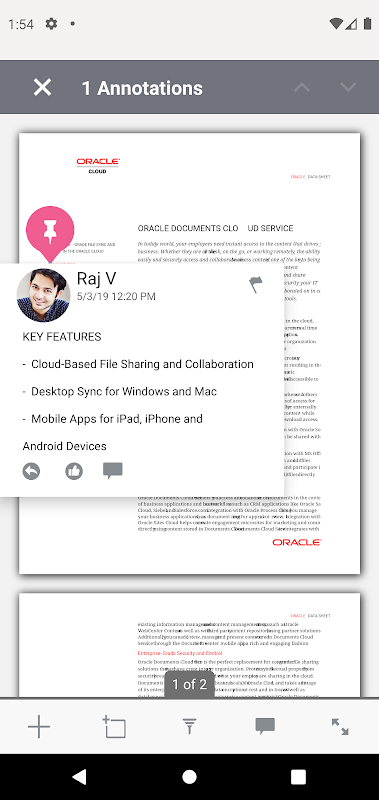Image resolution: width=379 pixels, height=800 pixels.
Task: Show annotations list from bottom toolbar
Action: [265, 726]
